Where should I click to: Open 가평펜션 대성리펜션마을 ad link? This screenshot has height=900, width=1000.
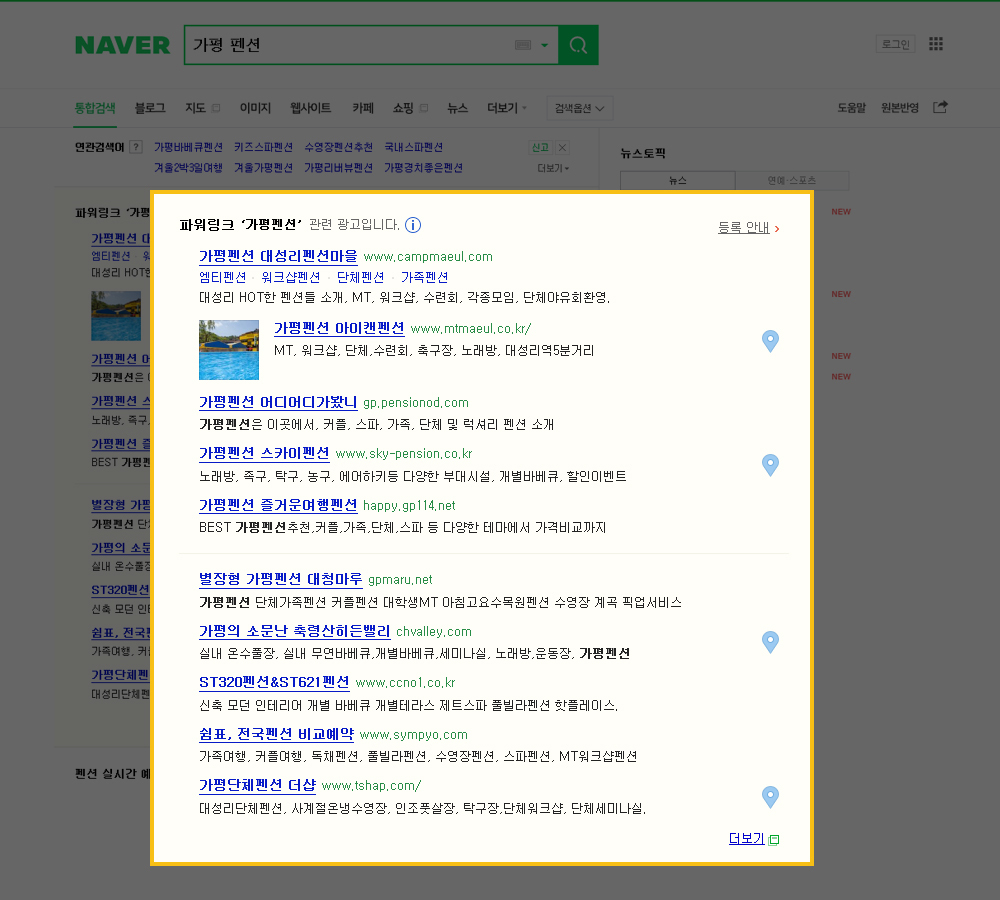click(278, 256)
